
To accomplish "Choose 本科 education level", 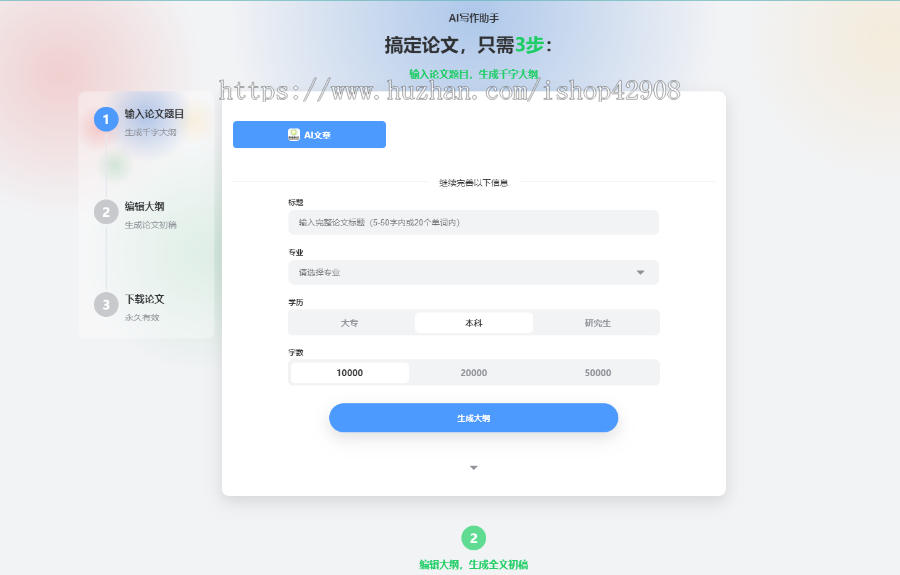I will [474, 323].
